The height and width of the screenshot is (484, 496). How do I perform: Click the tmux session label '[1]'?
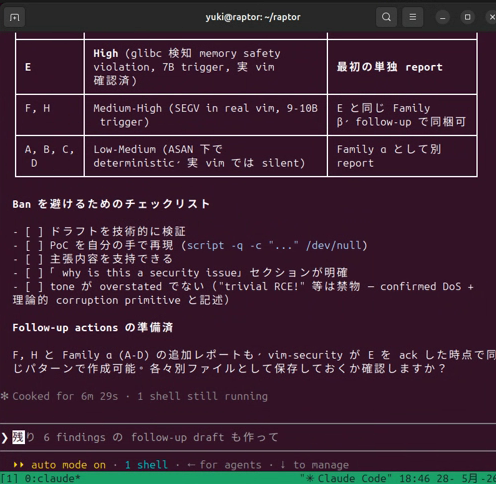tap(10, 478)
